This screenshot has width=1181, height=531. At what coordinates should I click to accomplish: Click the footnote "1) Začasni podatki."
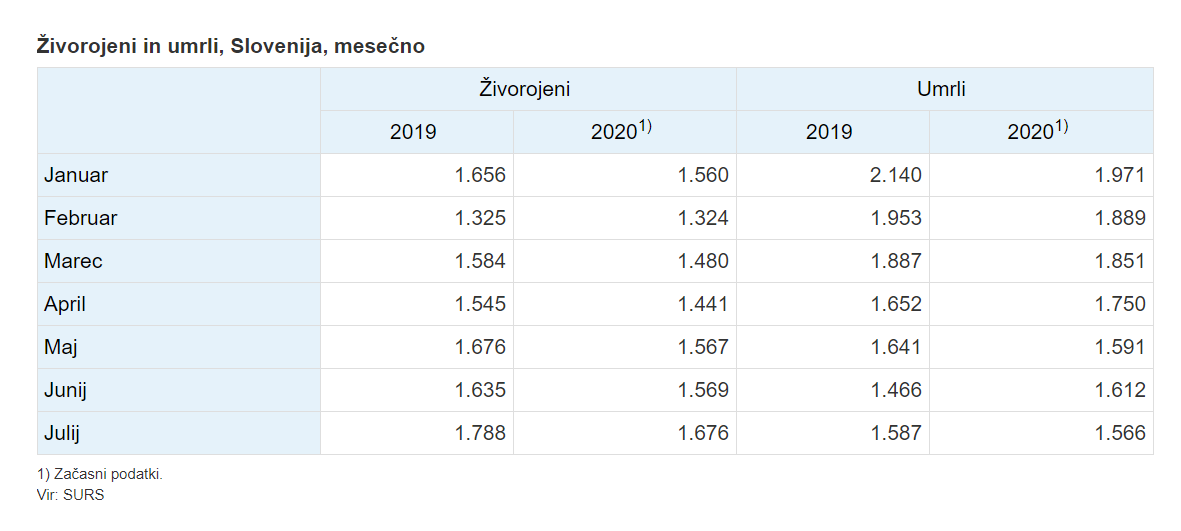tap(99, 474)
